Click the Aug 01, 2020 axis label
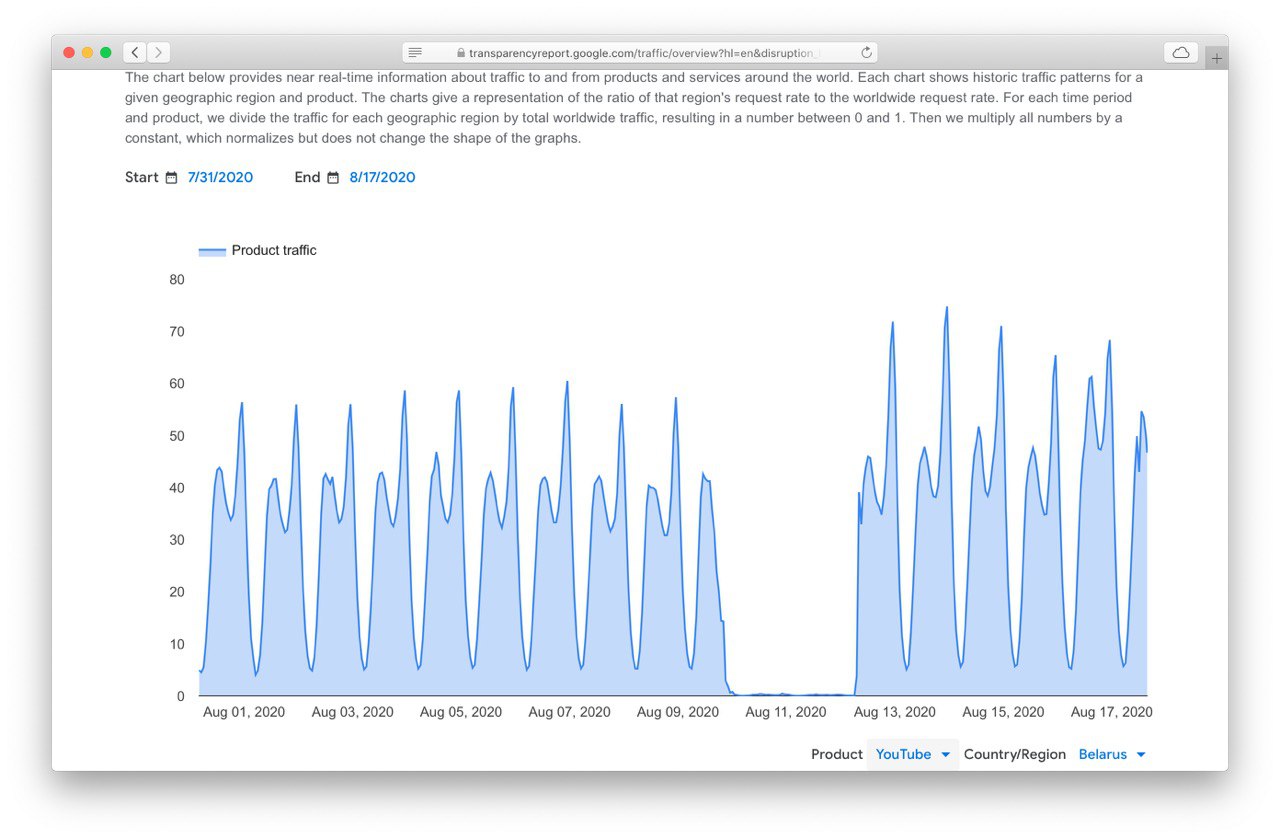 [x=244, y=712]
